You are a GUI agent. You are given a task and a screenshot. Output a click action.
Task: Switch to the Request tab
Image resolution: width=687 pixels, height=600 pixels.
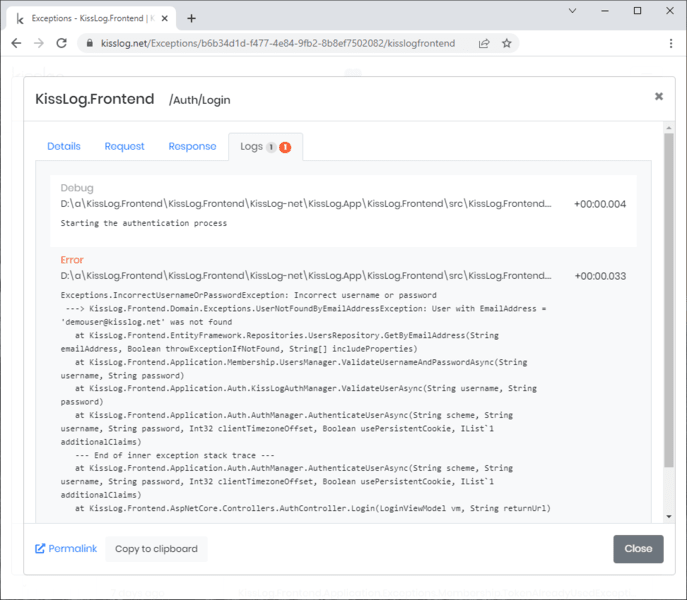[x=124, y=146]
